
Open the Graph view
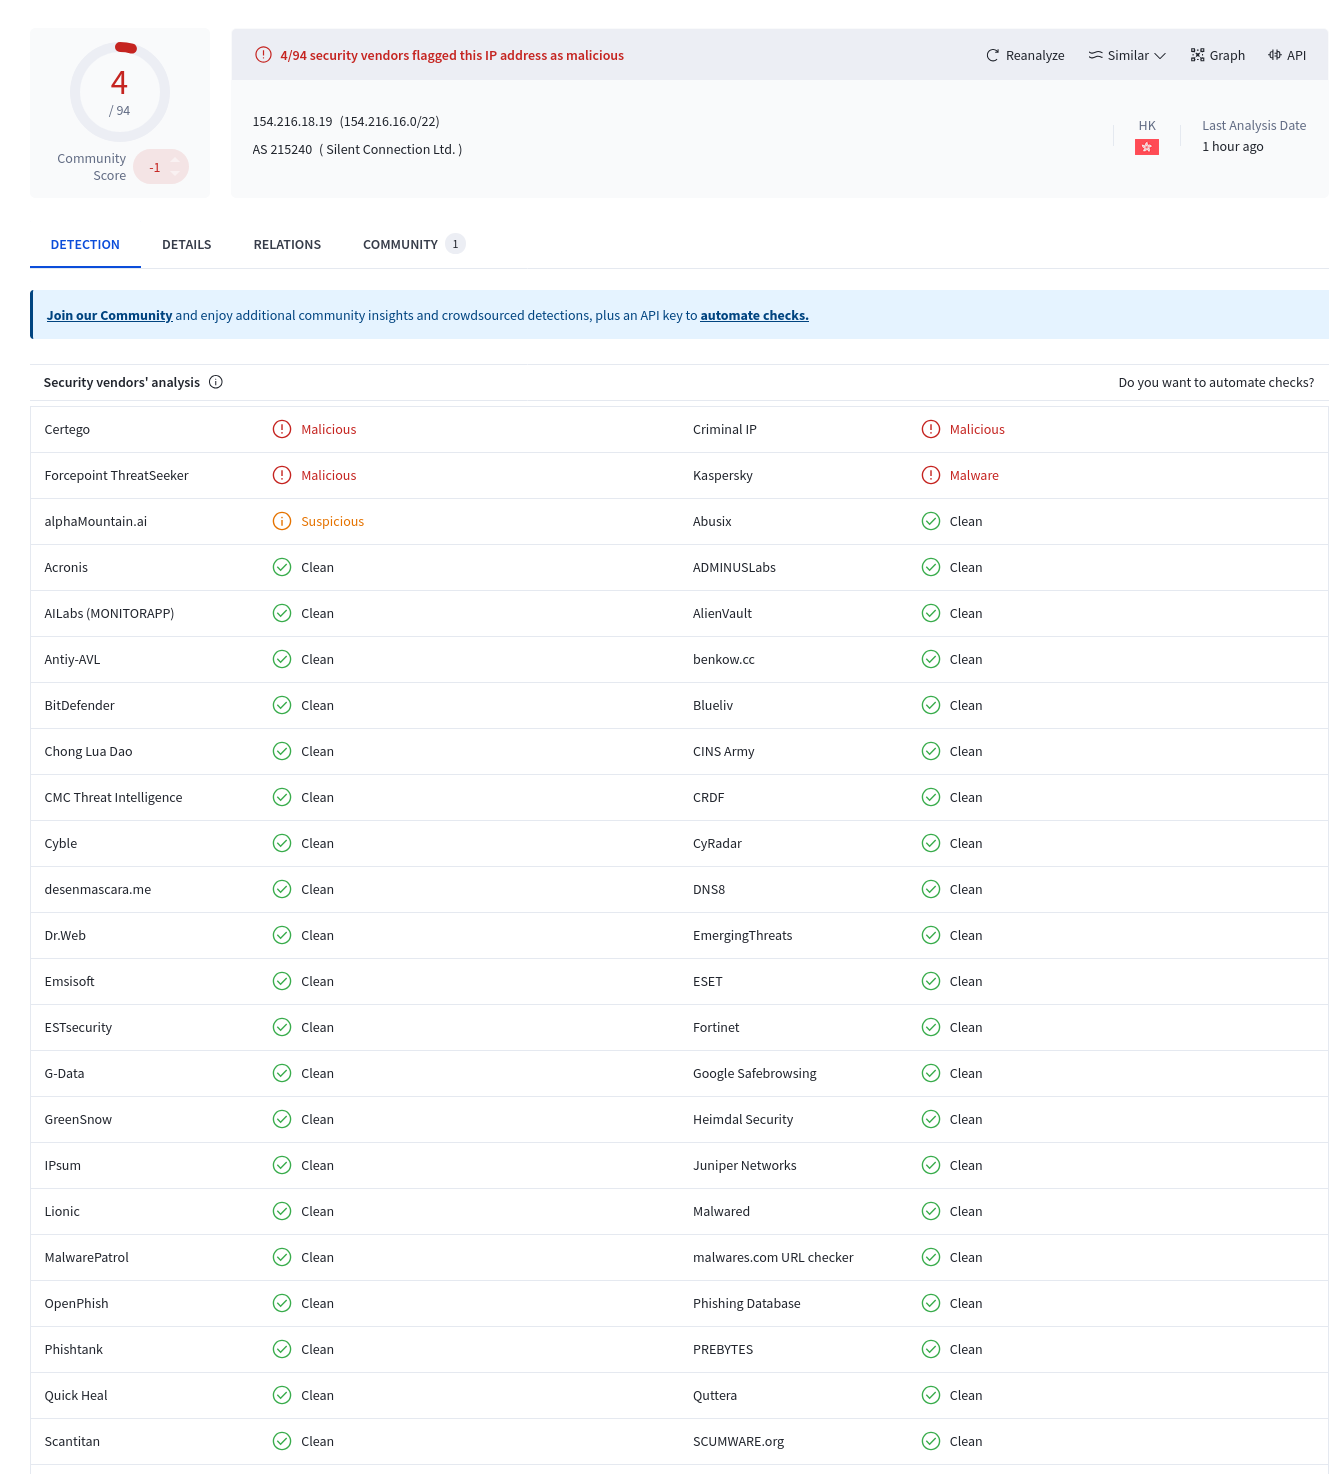click(1217, 55)
